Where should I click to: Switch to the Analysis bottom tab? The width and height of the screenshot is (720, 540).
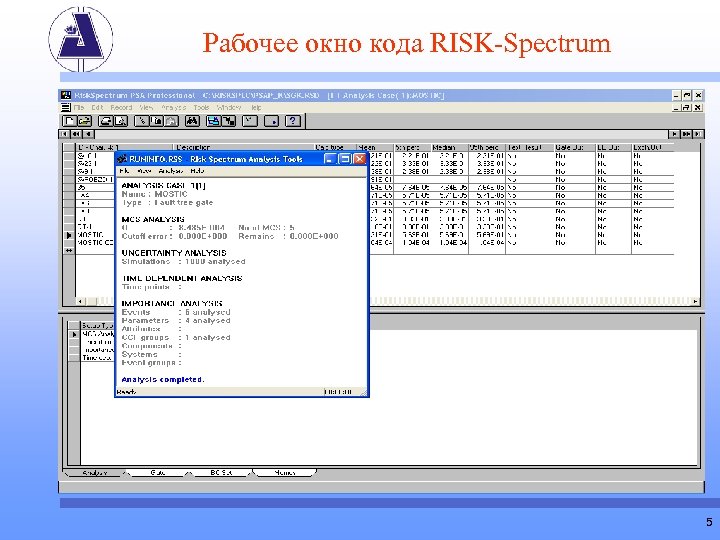(95, 472)
